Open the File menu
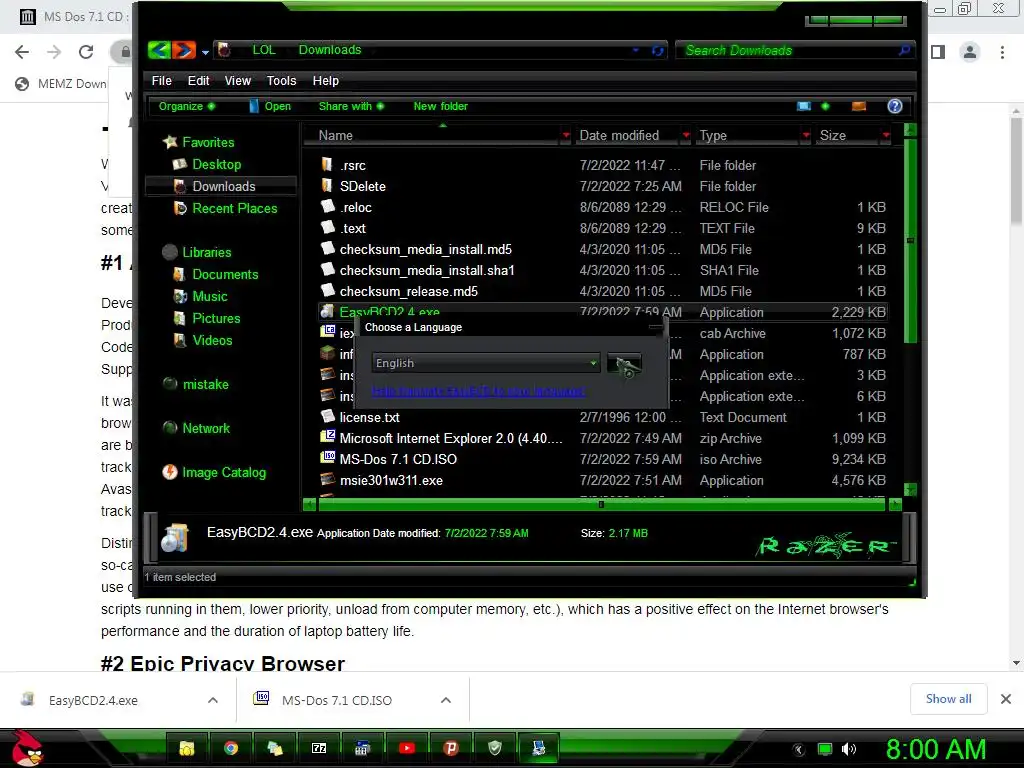1024x768 pixels. (x=161, y=80)
